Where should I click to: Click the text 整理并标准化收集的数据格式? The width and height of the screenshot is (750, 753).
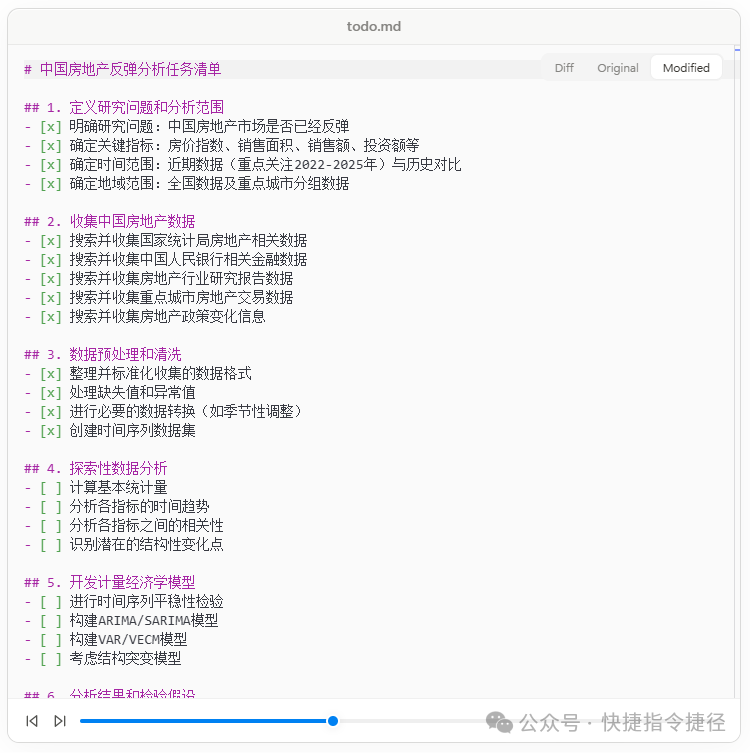(x=160, y=374)
